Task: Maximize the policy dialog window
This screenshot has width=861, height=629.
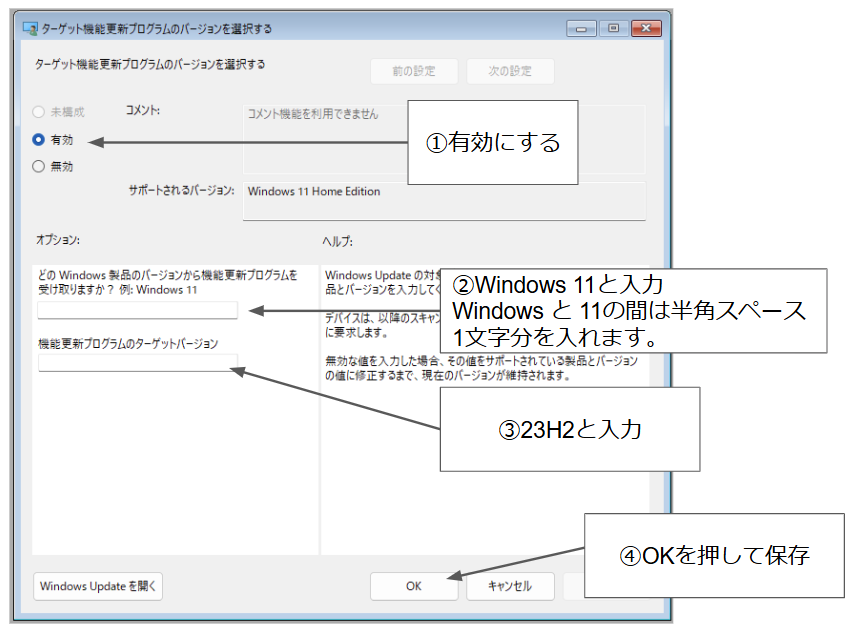Action: 613,29
